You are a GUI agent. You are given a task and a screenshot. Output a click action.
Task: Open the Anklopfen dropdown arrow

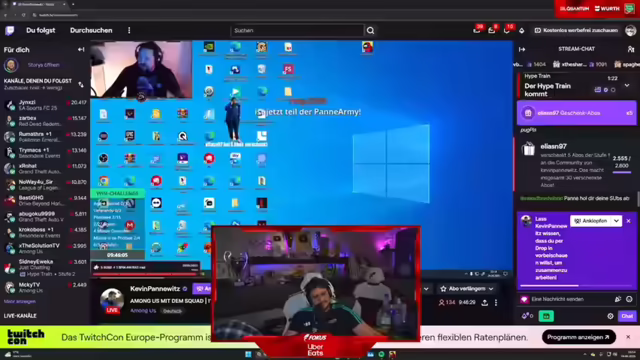pyautogui.click(x=616, y=221)
